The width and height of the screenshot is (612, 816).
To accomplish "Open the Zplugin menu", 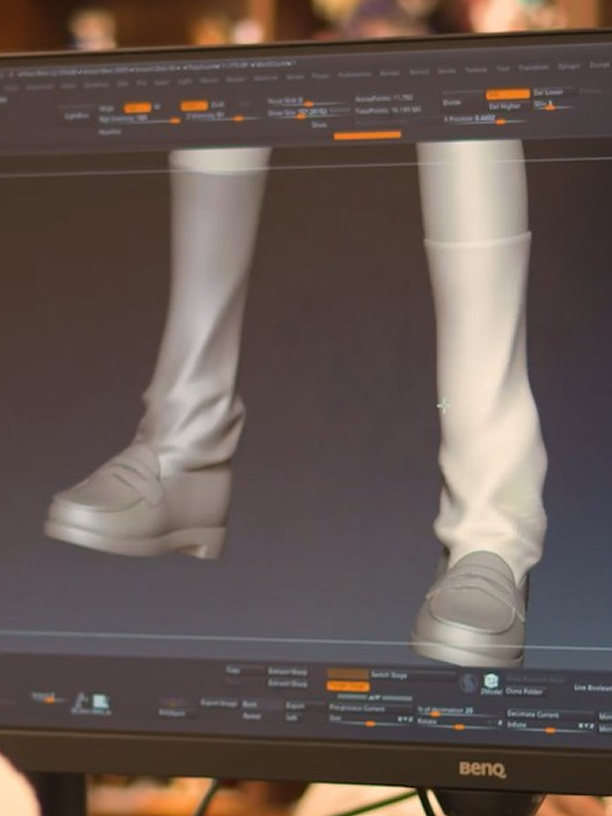I will [x=569, y=67].
